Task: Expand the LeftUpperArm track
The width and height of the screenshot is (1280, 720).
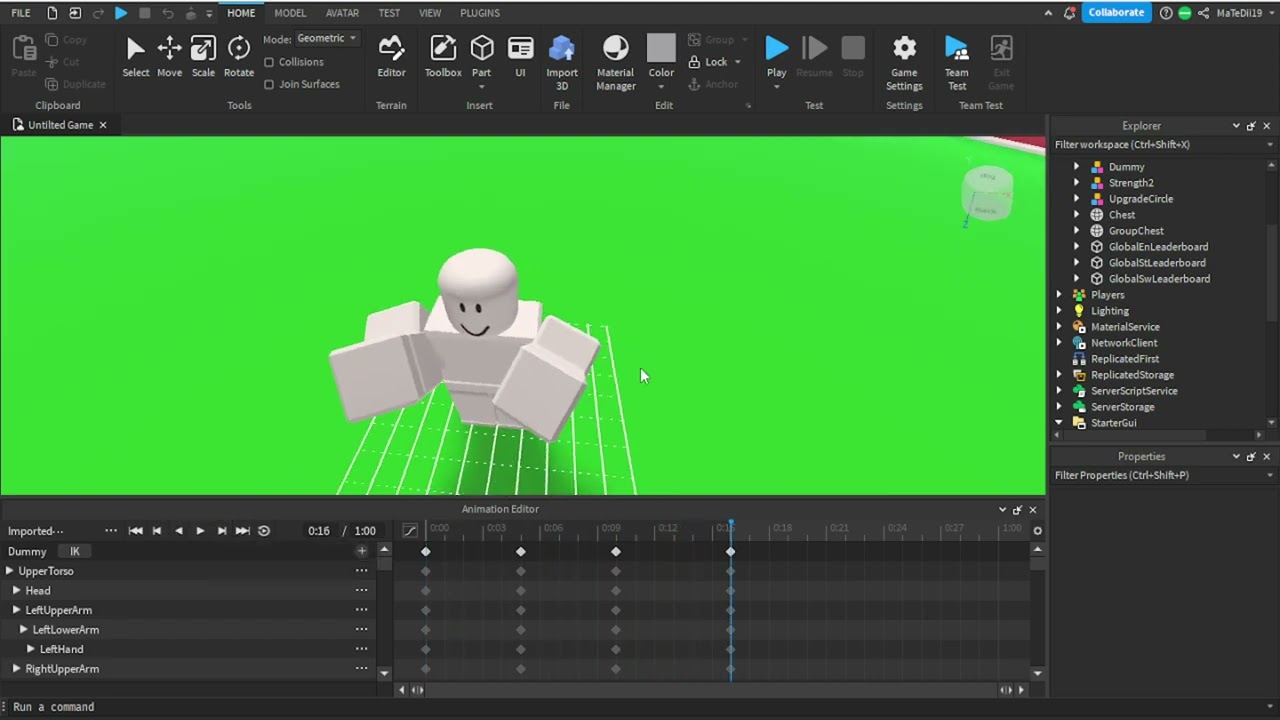Action: coord(16,610)
